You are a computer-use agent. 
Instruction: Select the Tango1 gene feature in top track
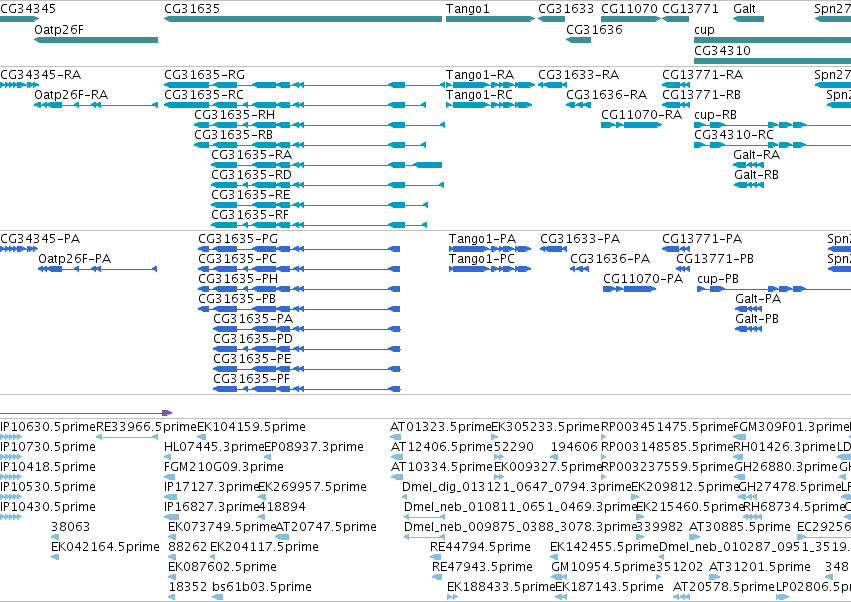491,19
